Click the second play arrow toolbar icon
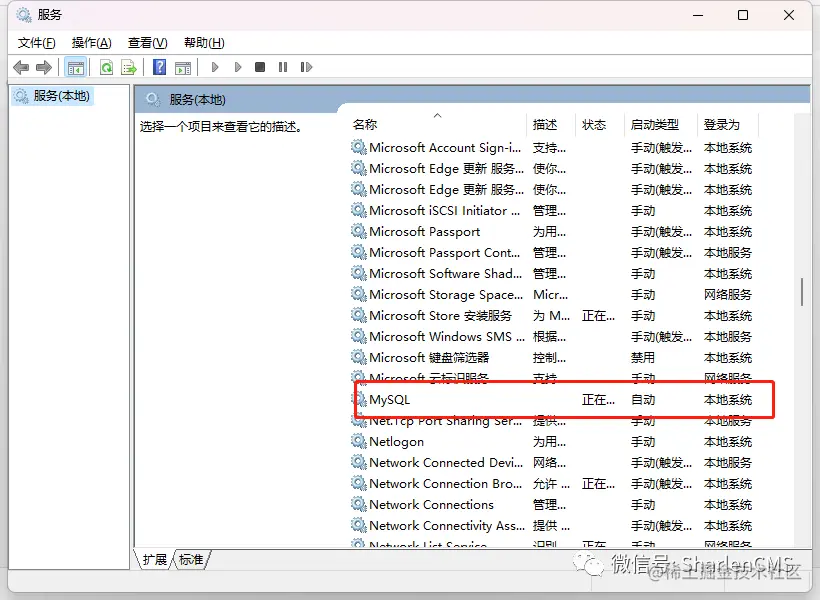Image resolution: width=820 pixels, height=600 pixels. coord(238,67)
